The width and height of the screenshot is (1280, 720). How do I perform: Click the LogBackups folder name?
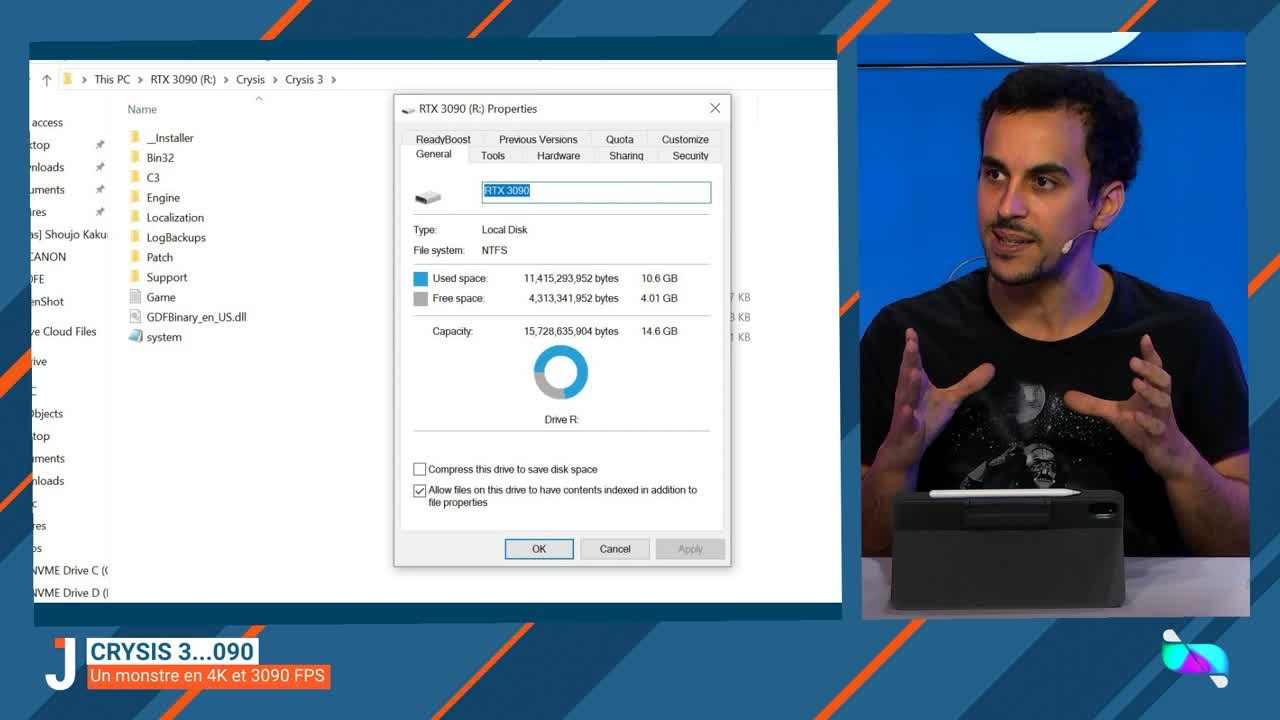pos(176,237)
